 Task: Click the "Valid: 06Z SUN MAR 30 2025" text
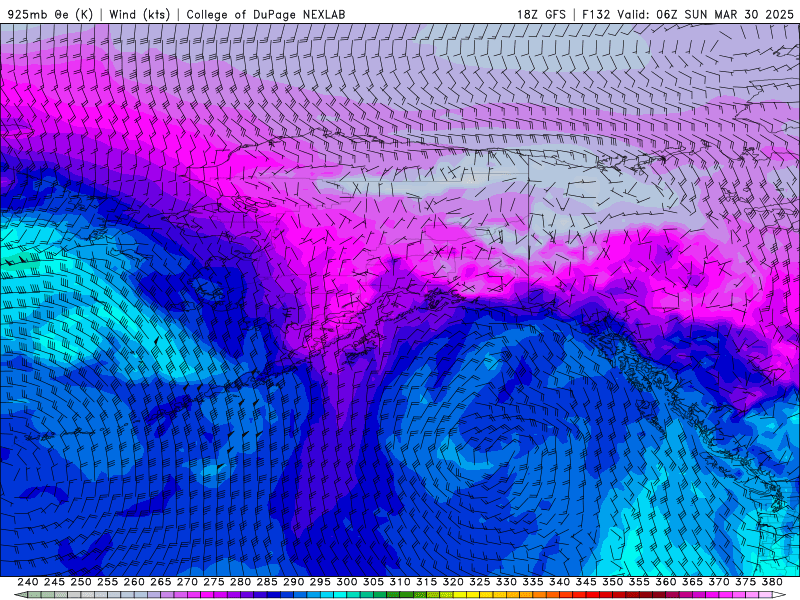point(706,14)
